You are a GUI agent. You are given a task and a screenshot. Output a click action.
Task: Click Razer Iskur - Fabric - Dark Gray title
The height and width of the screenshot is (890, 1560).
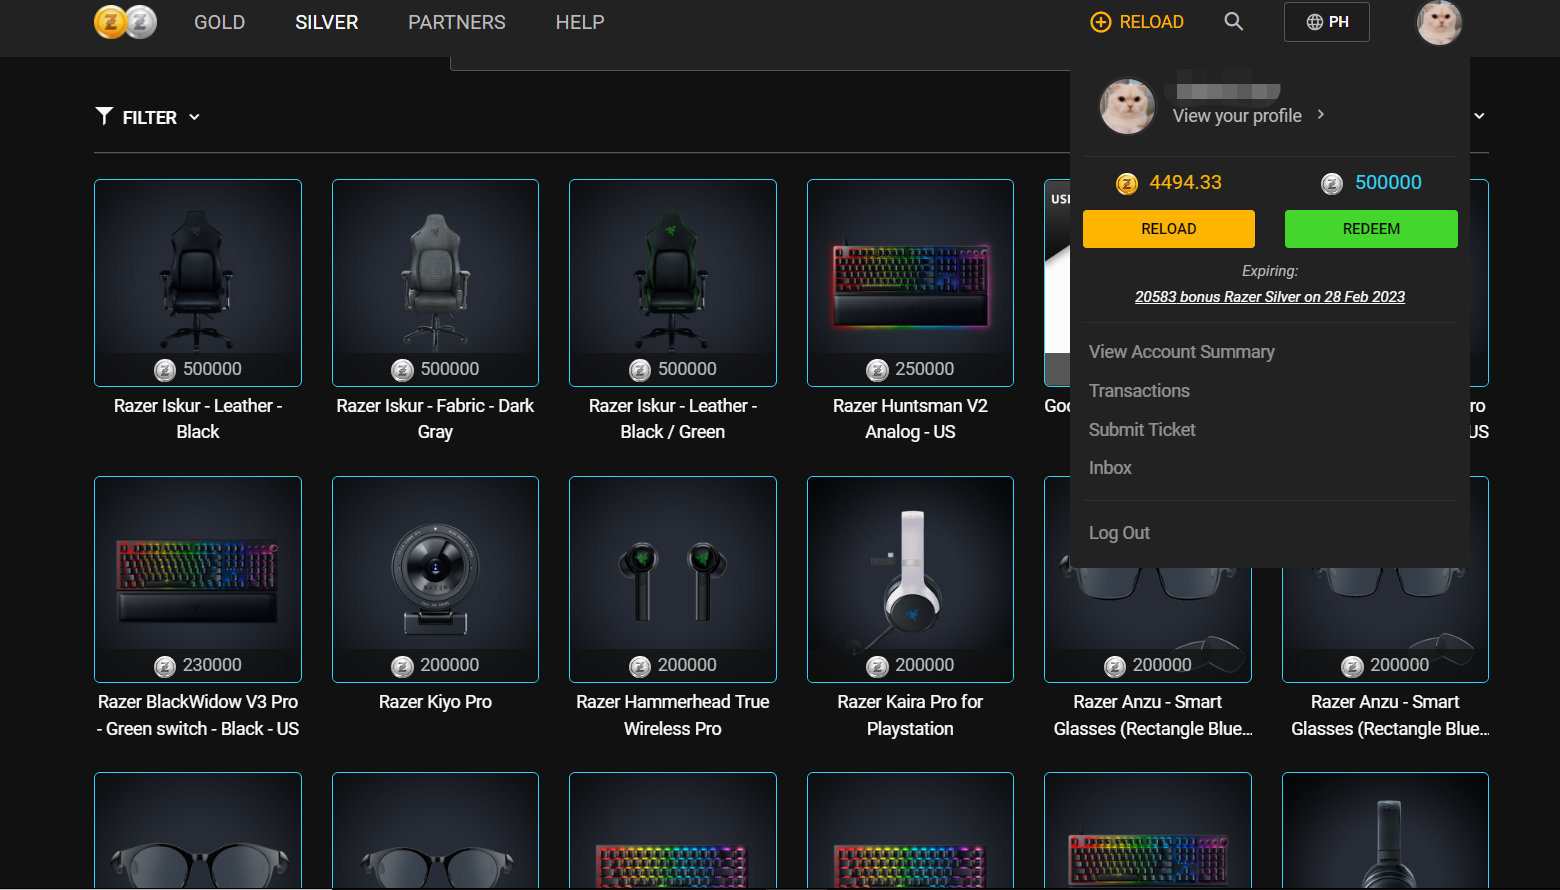435,419
